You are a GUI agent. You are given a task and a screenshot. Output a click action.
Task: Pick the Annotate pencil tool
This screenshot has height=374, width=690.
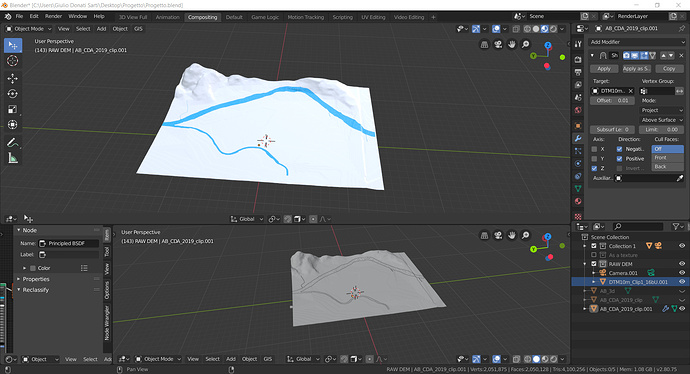point(13,143)
